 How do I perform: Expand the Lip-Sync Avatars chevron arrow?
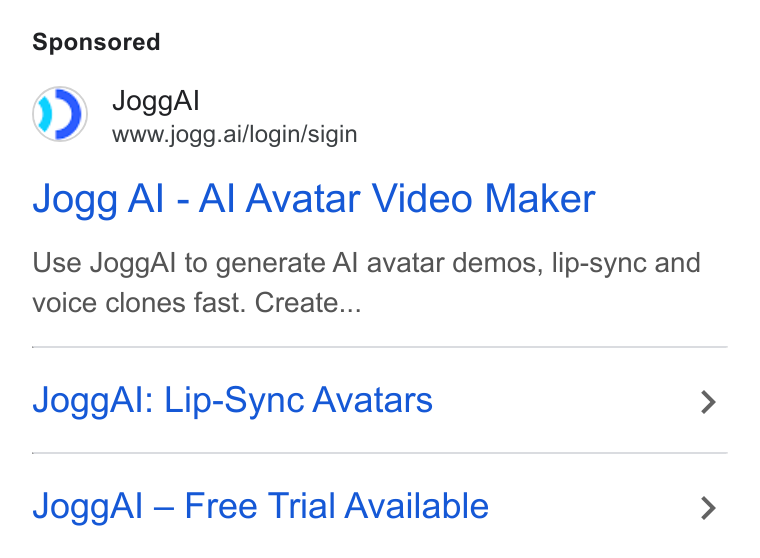click(x=708, y=402)
